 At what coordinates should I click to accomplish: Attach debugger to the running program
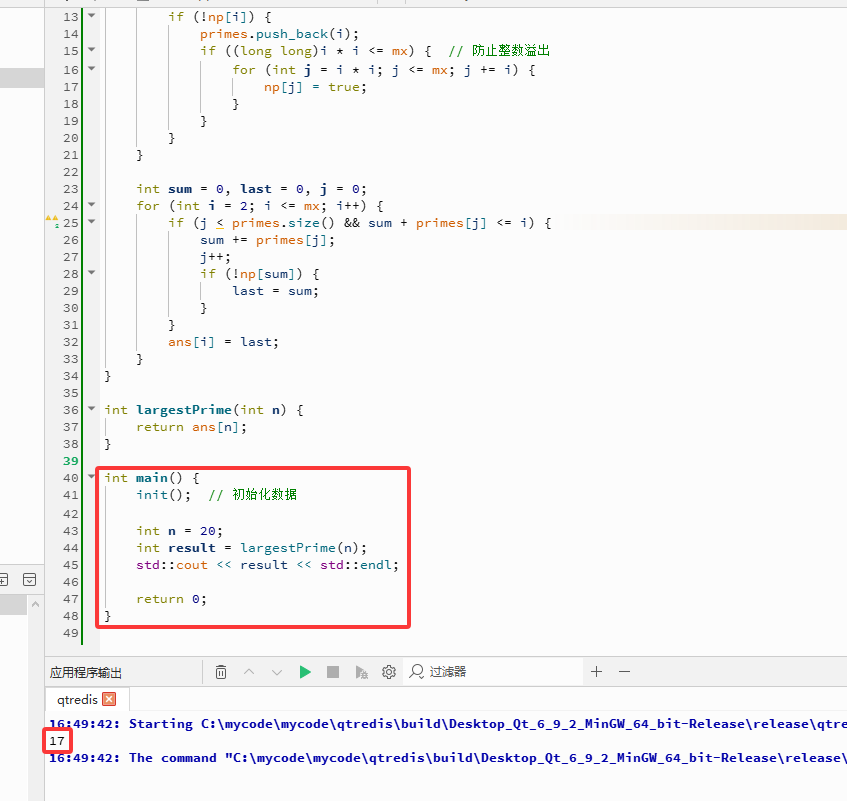click(361, 672)
